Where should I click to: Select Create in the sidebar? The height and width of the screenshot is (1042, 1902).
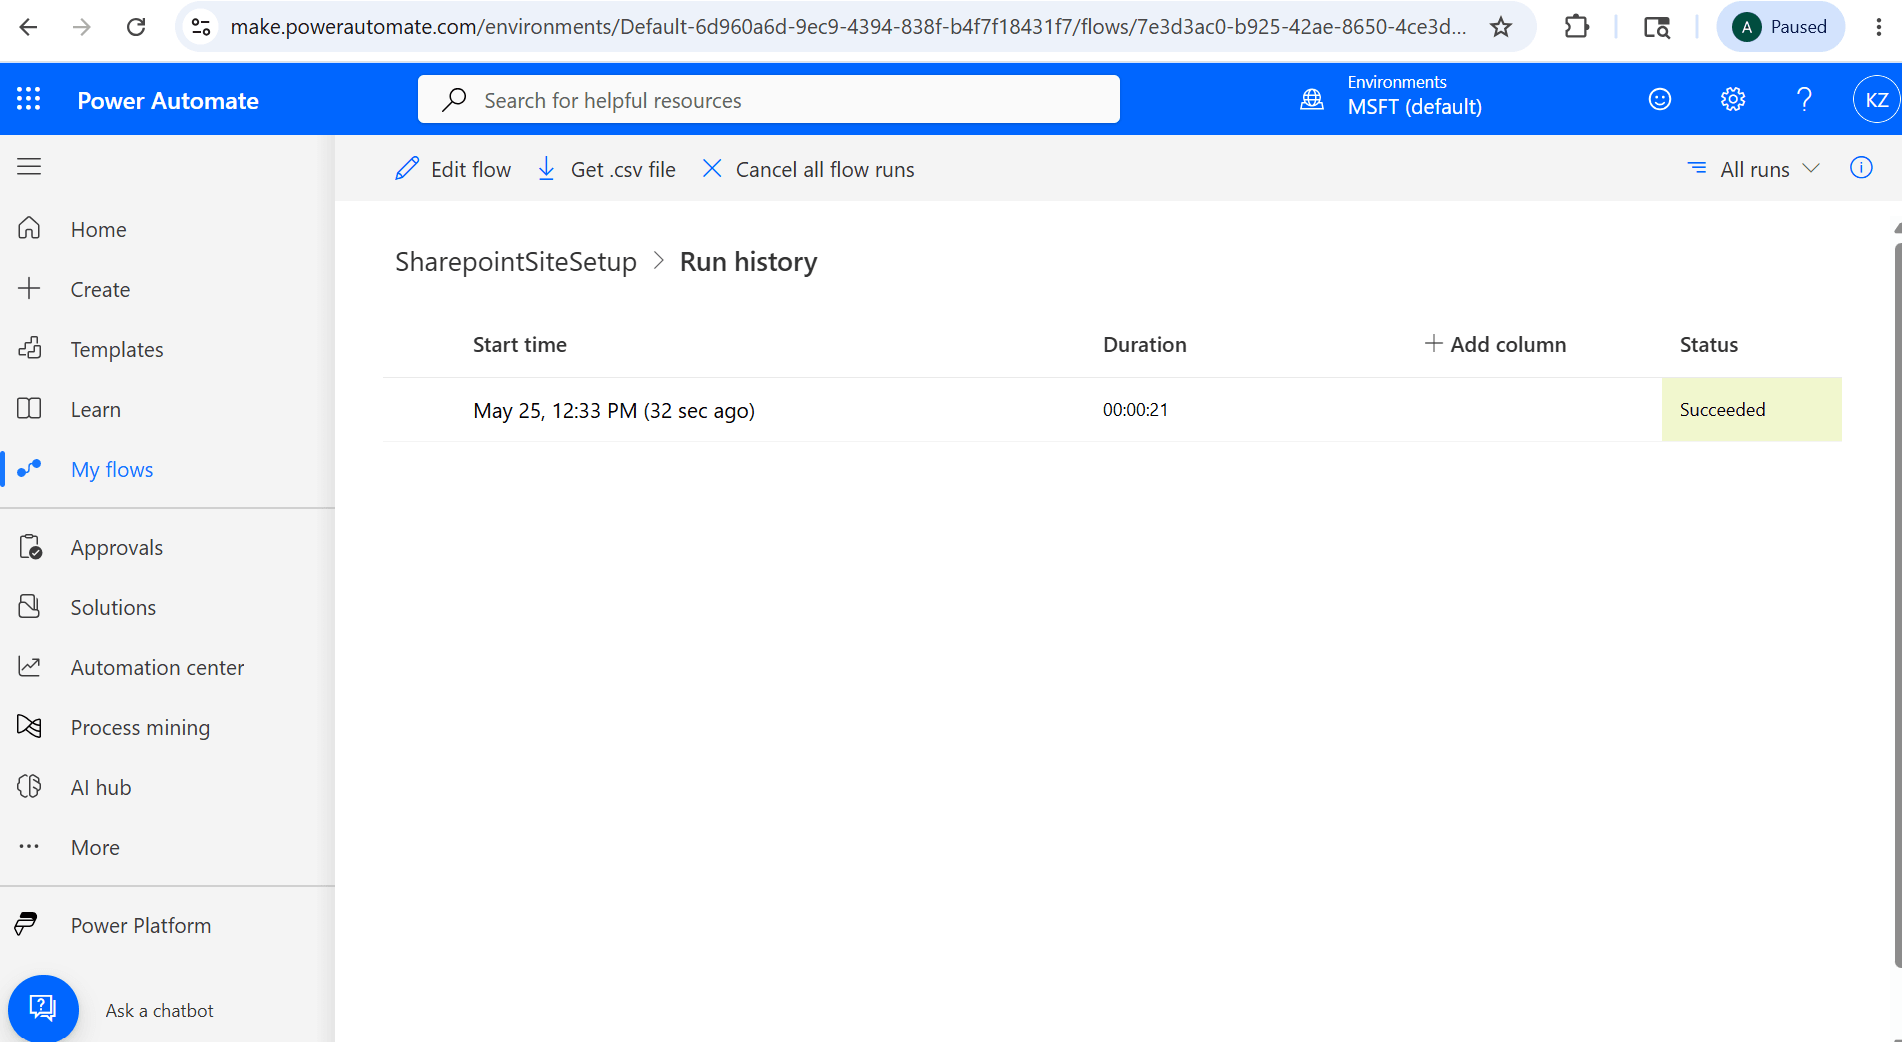pos(100,289)
